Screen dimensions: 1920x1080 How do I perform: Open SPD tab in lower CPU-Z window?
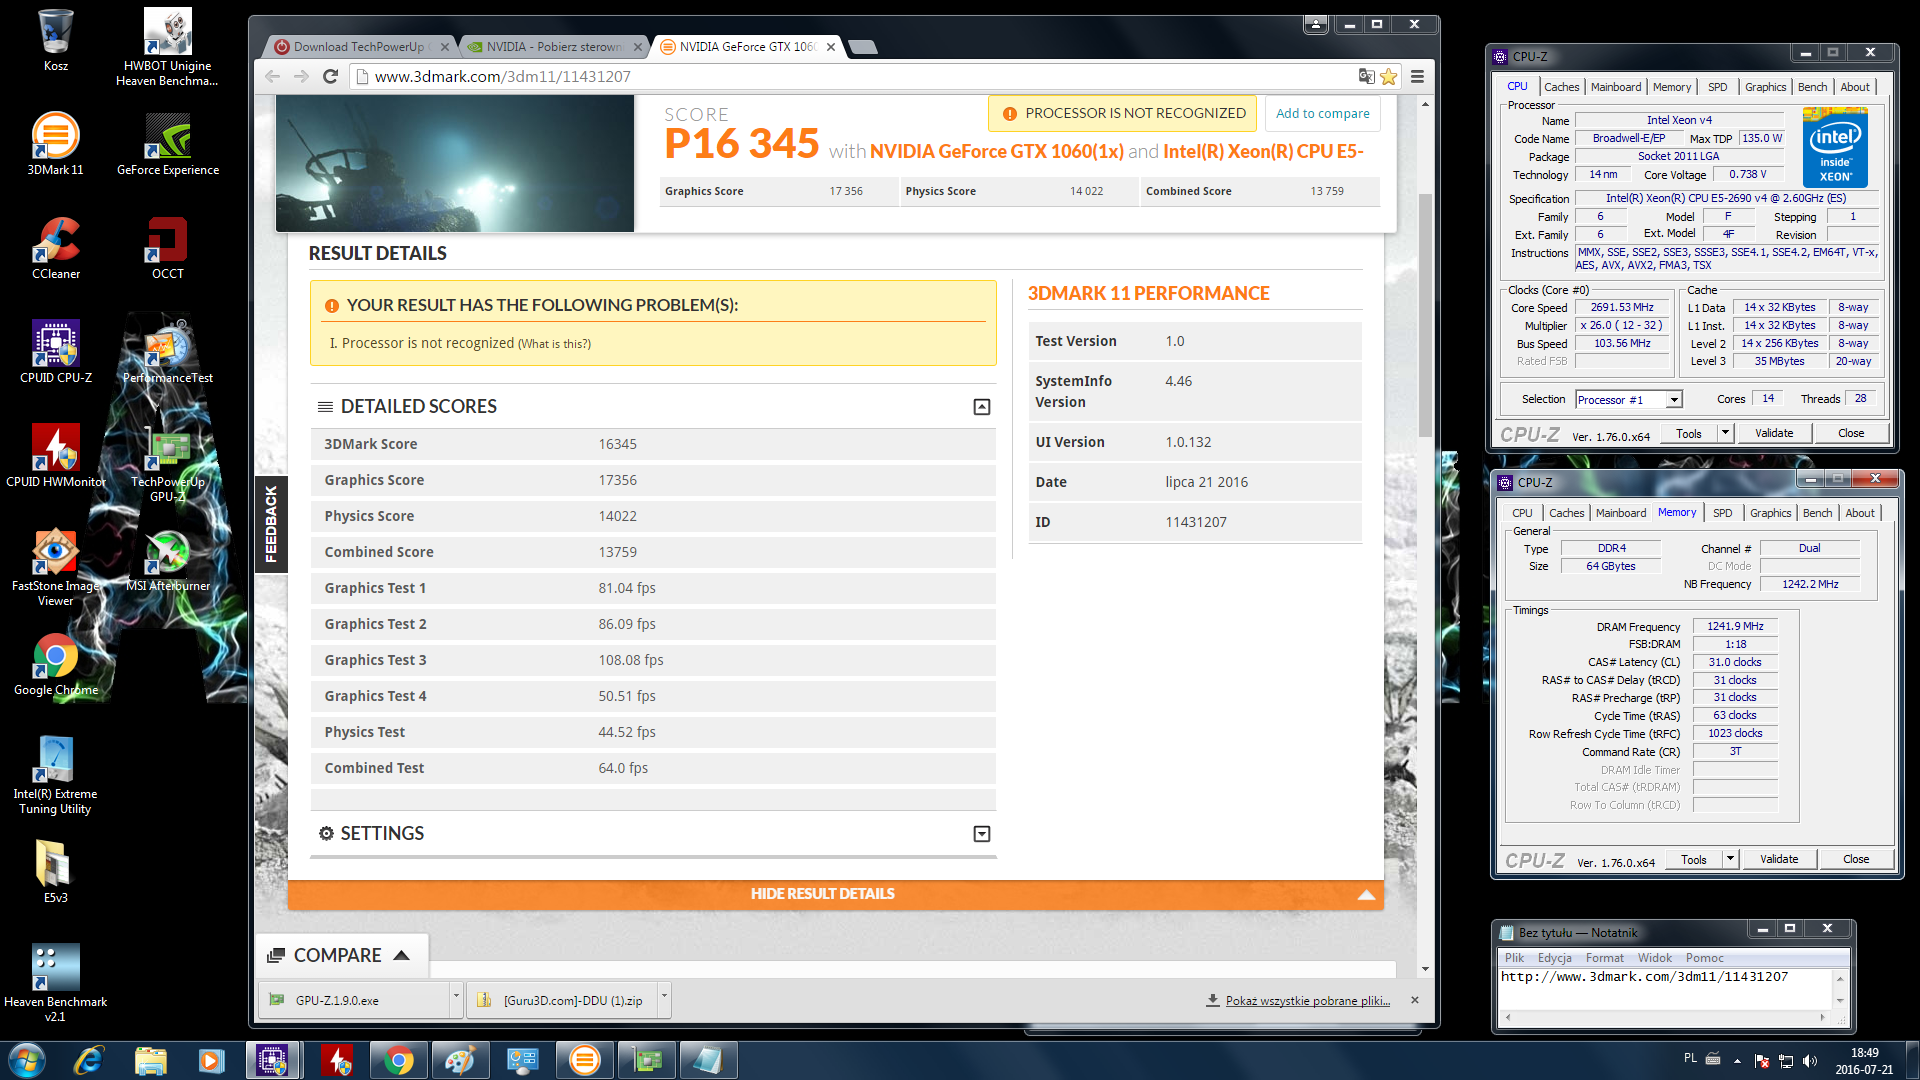tap(1722, 513)
